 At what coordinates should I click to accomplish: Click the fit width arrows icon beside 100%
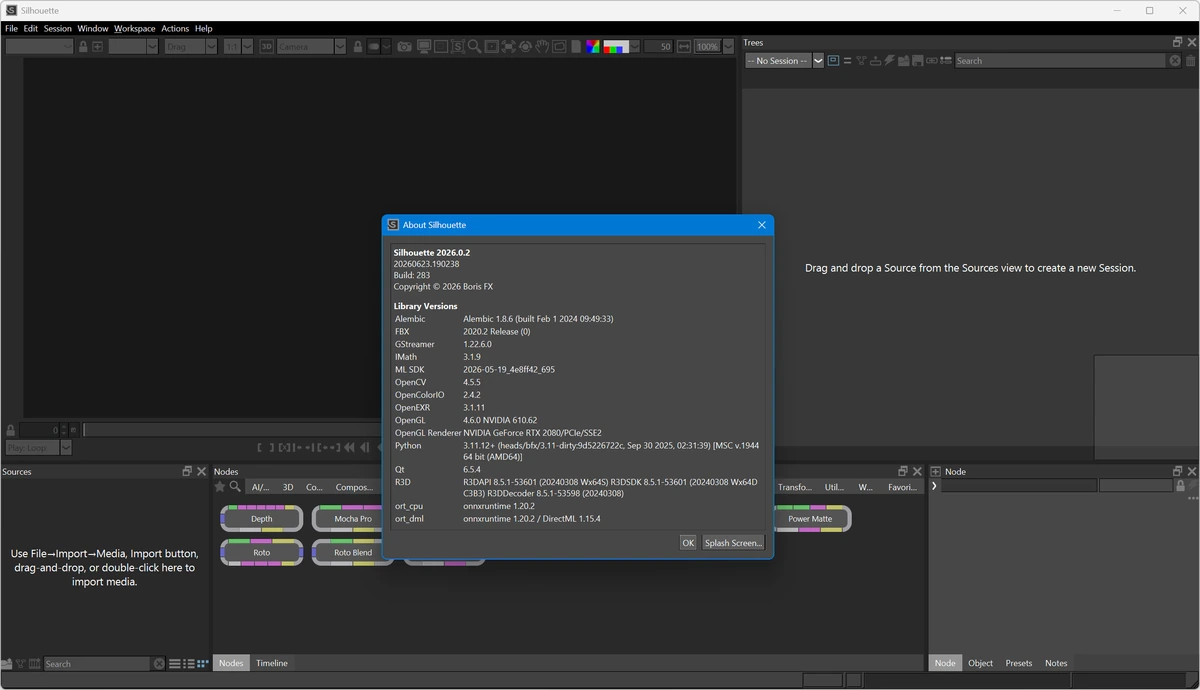683,46
